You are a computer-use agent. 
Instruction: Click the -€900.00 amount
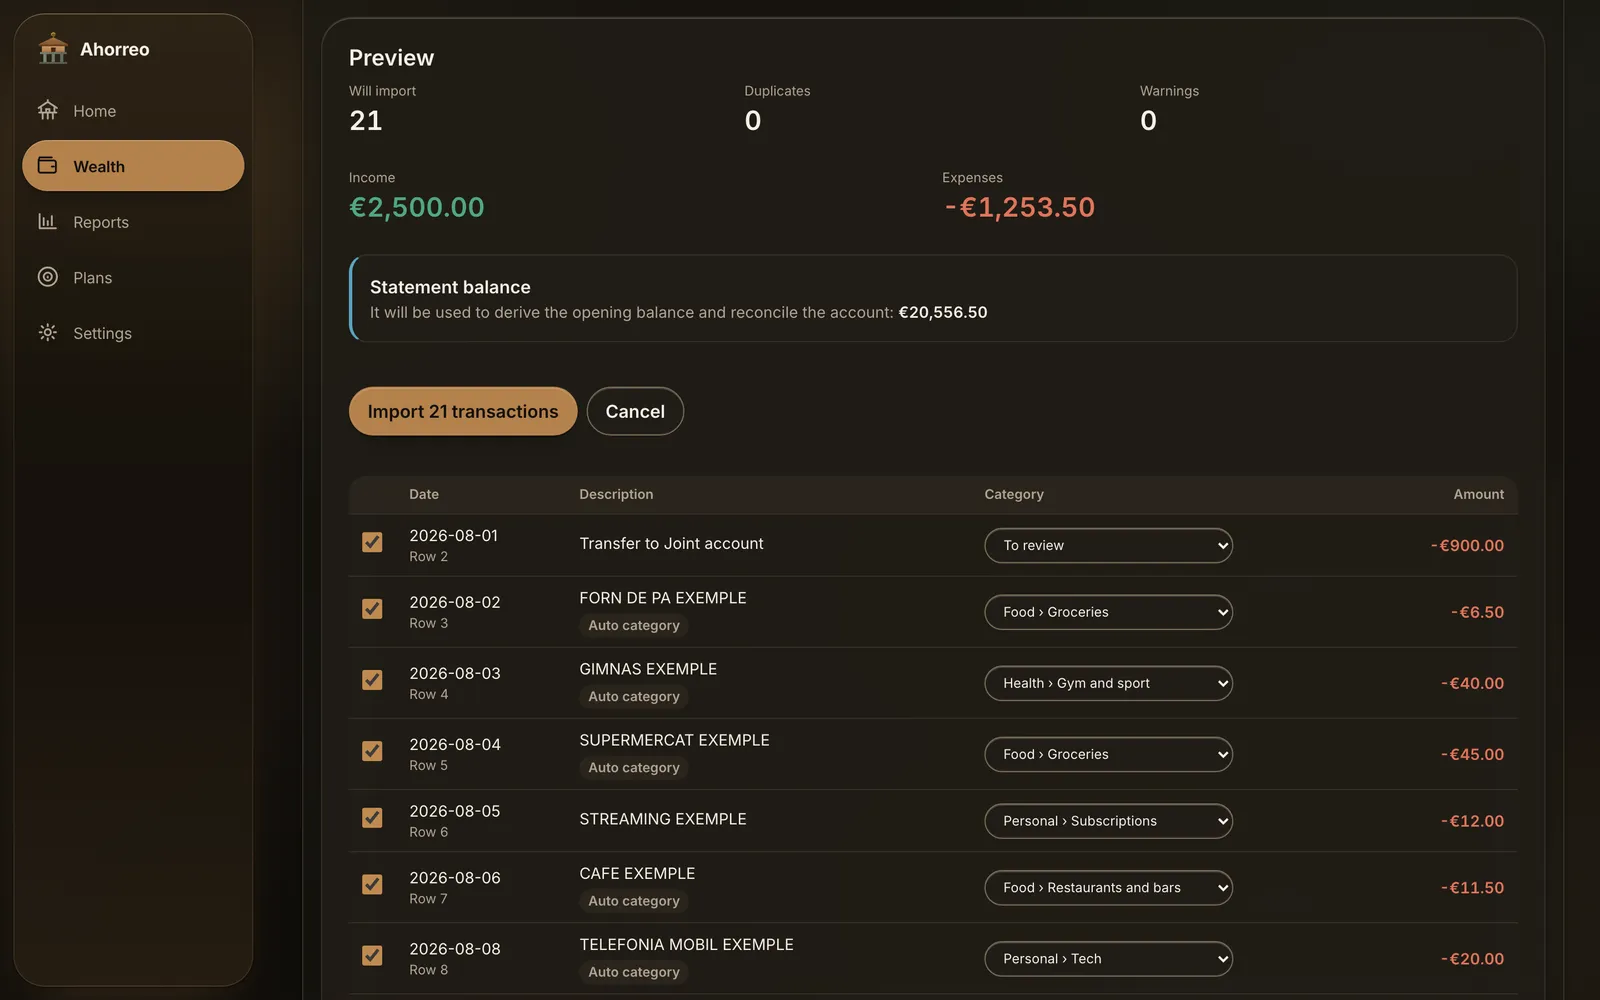pos(1467,545)
